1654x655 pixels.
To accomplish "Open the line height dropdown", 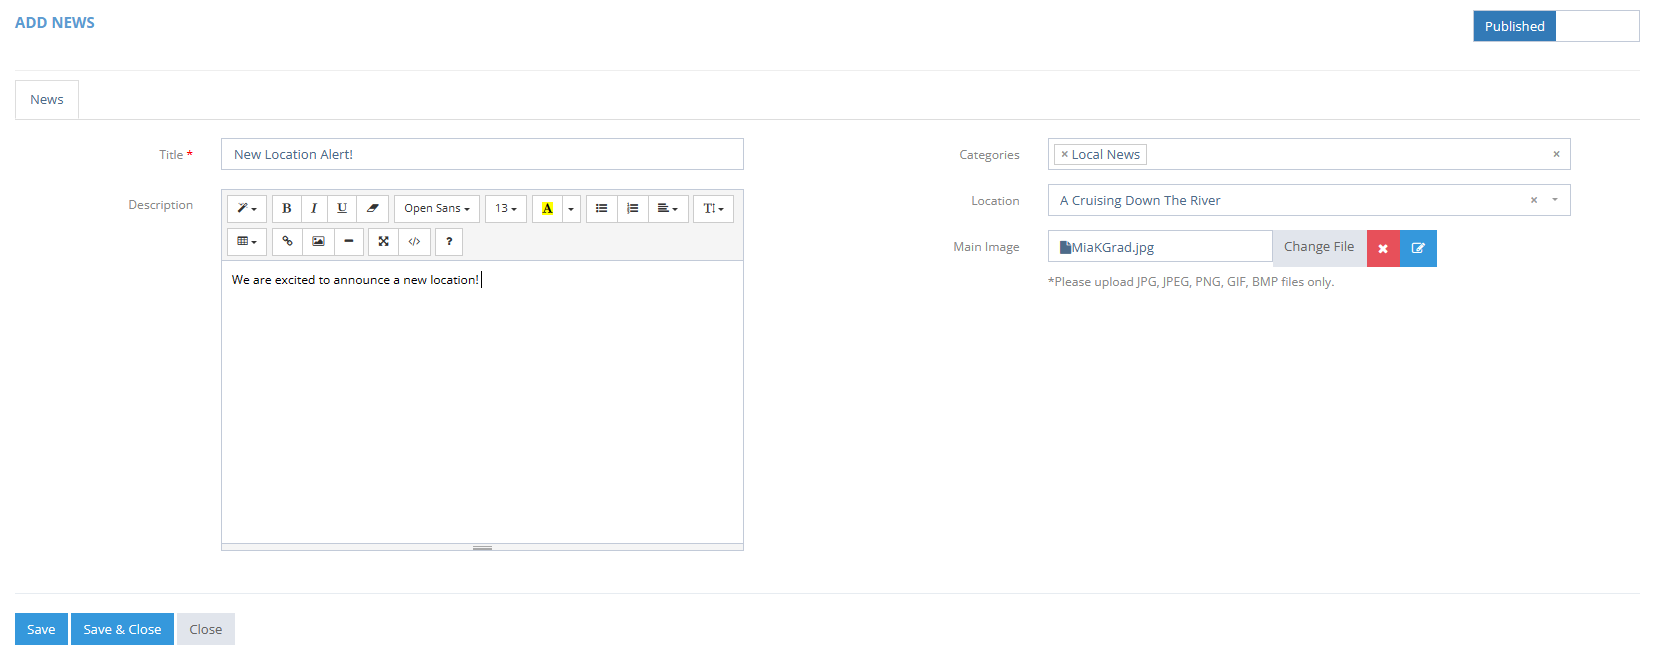I will 714,208.
